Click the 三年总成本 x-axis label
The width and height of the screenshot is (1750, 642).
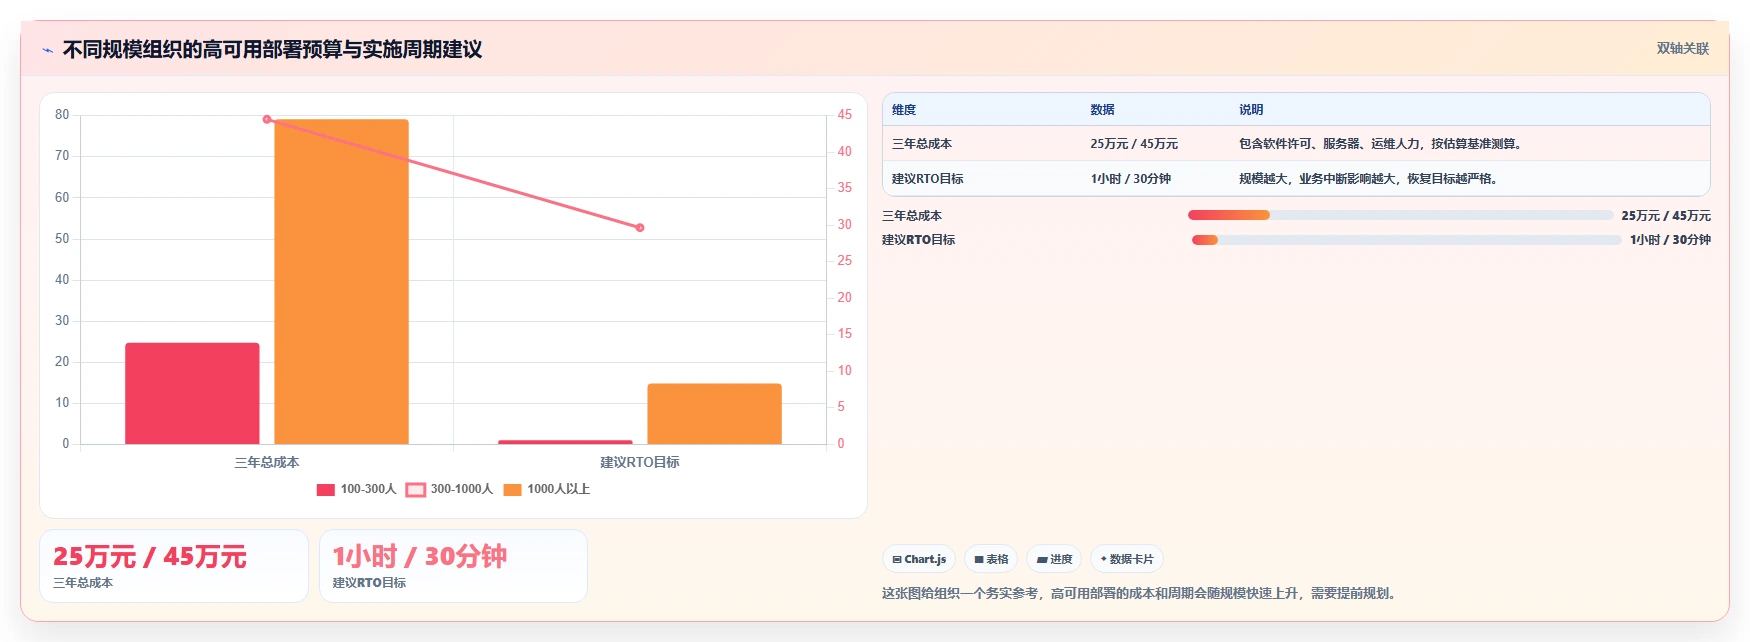(x=267, y=462)
